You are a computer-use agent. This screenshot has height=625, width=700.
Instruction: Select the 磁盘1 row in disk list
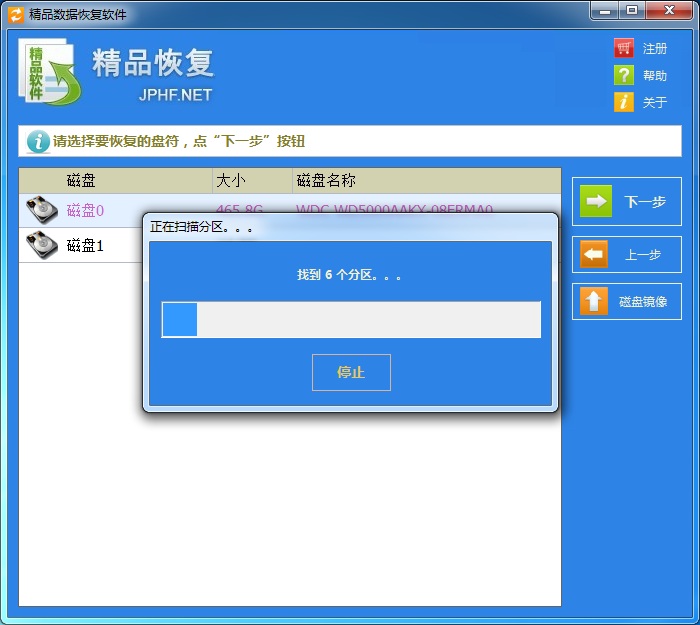pyautogui.click(x=85, y=246)
